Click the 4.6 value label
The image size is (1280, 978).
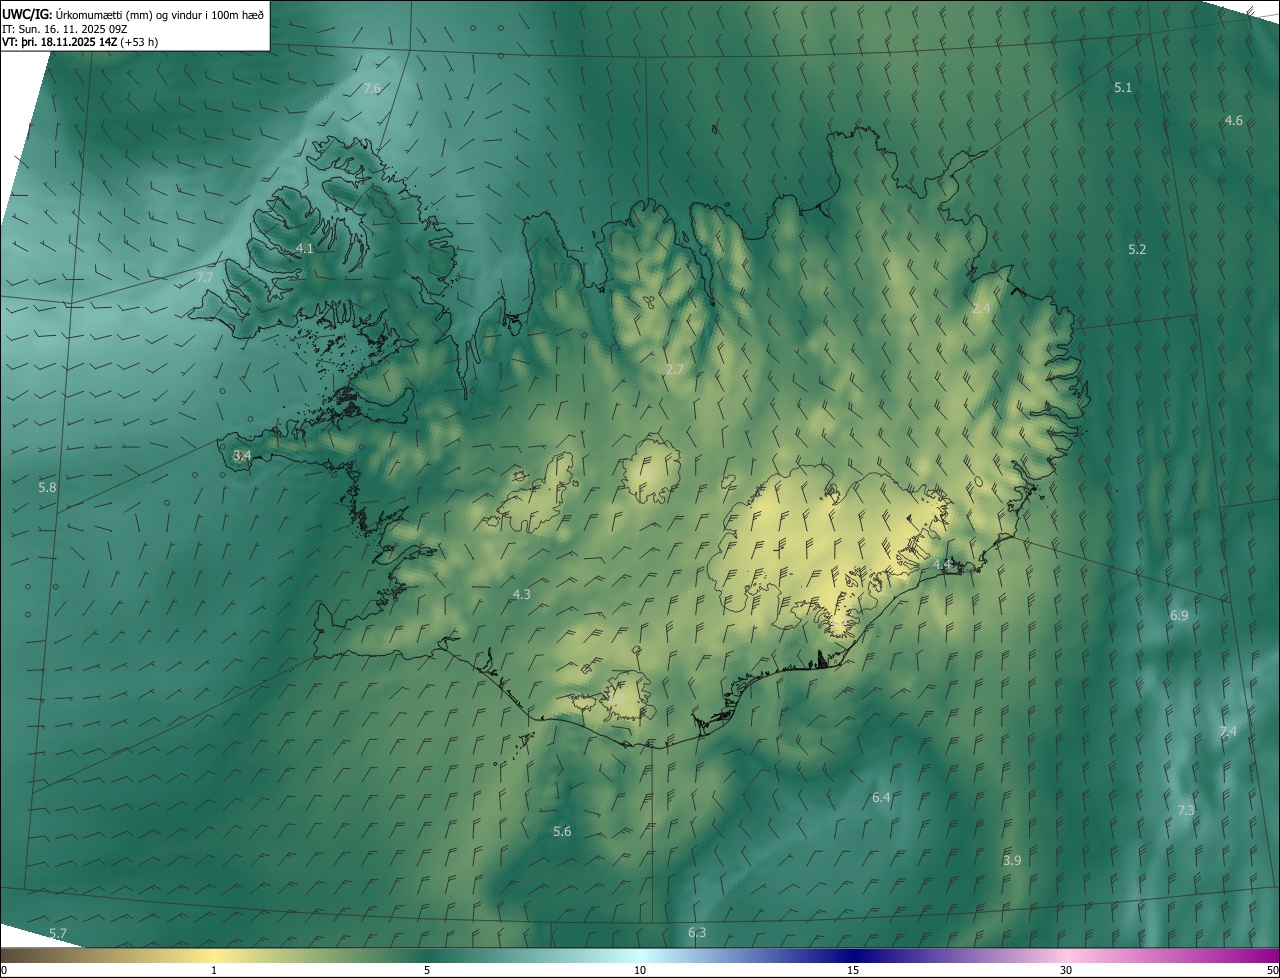click(1234, 121)
